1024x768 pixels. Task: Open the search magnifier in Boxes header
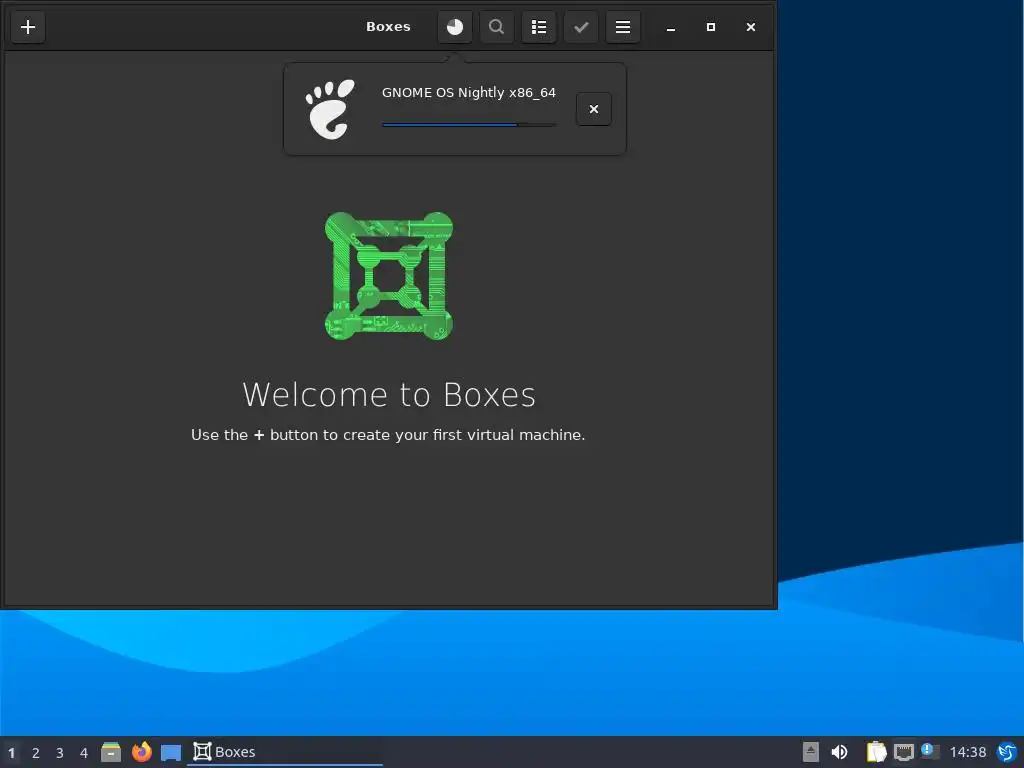[496, 27]
